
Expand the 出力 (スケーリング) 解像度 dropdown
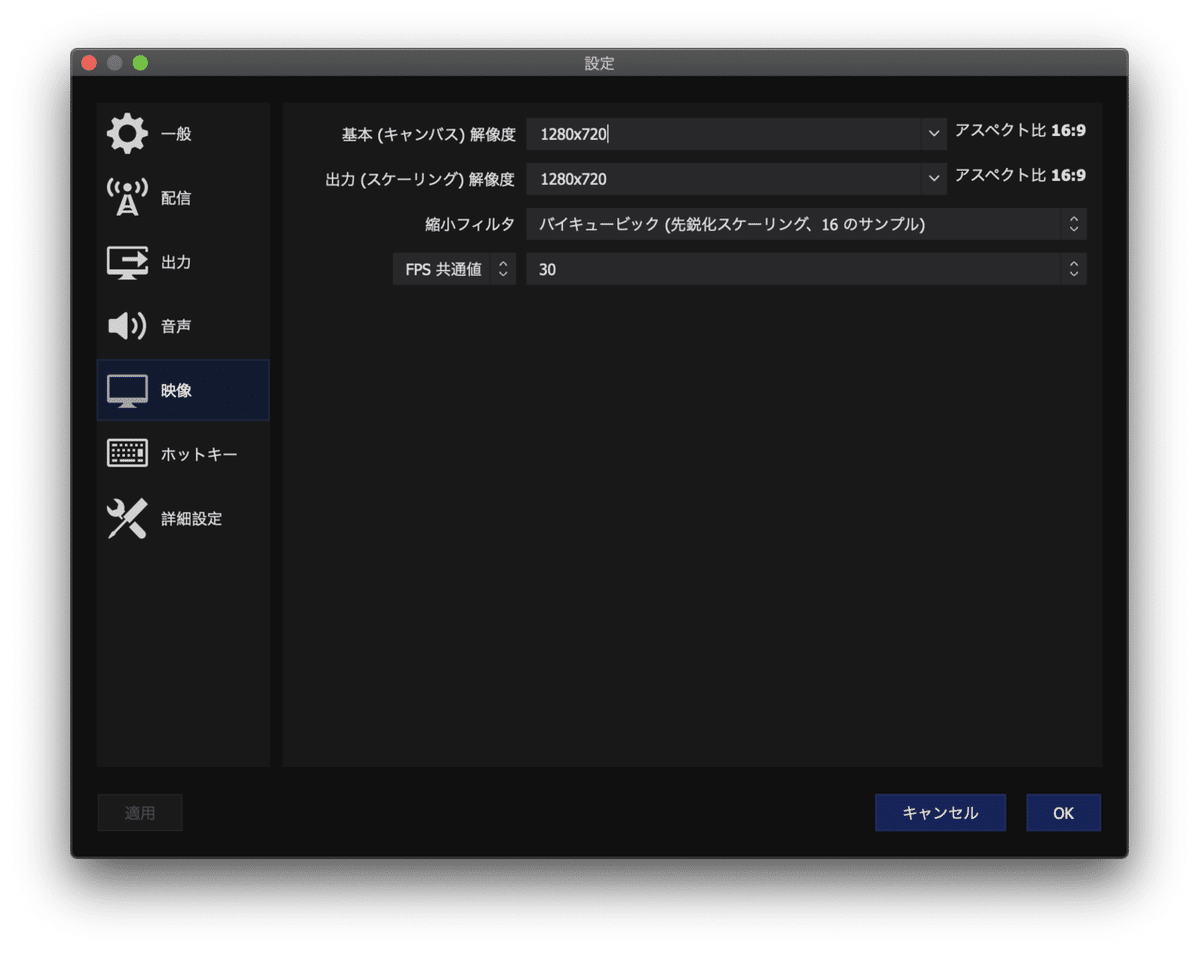click(933, 177)
